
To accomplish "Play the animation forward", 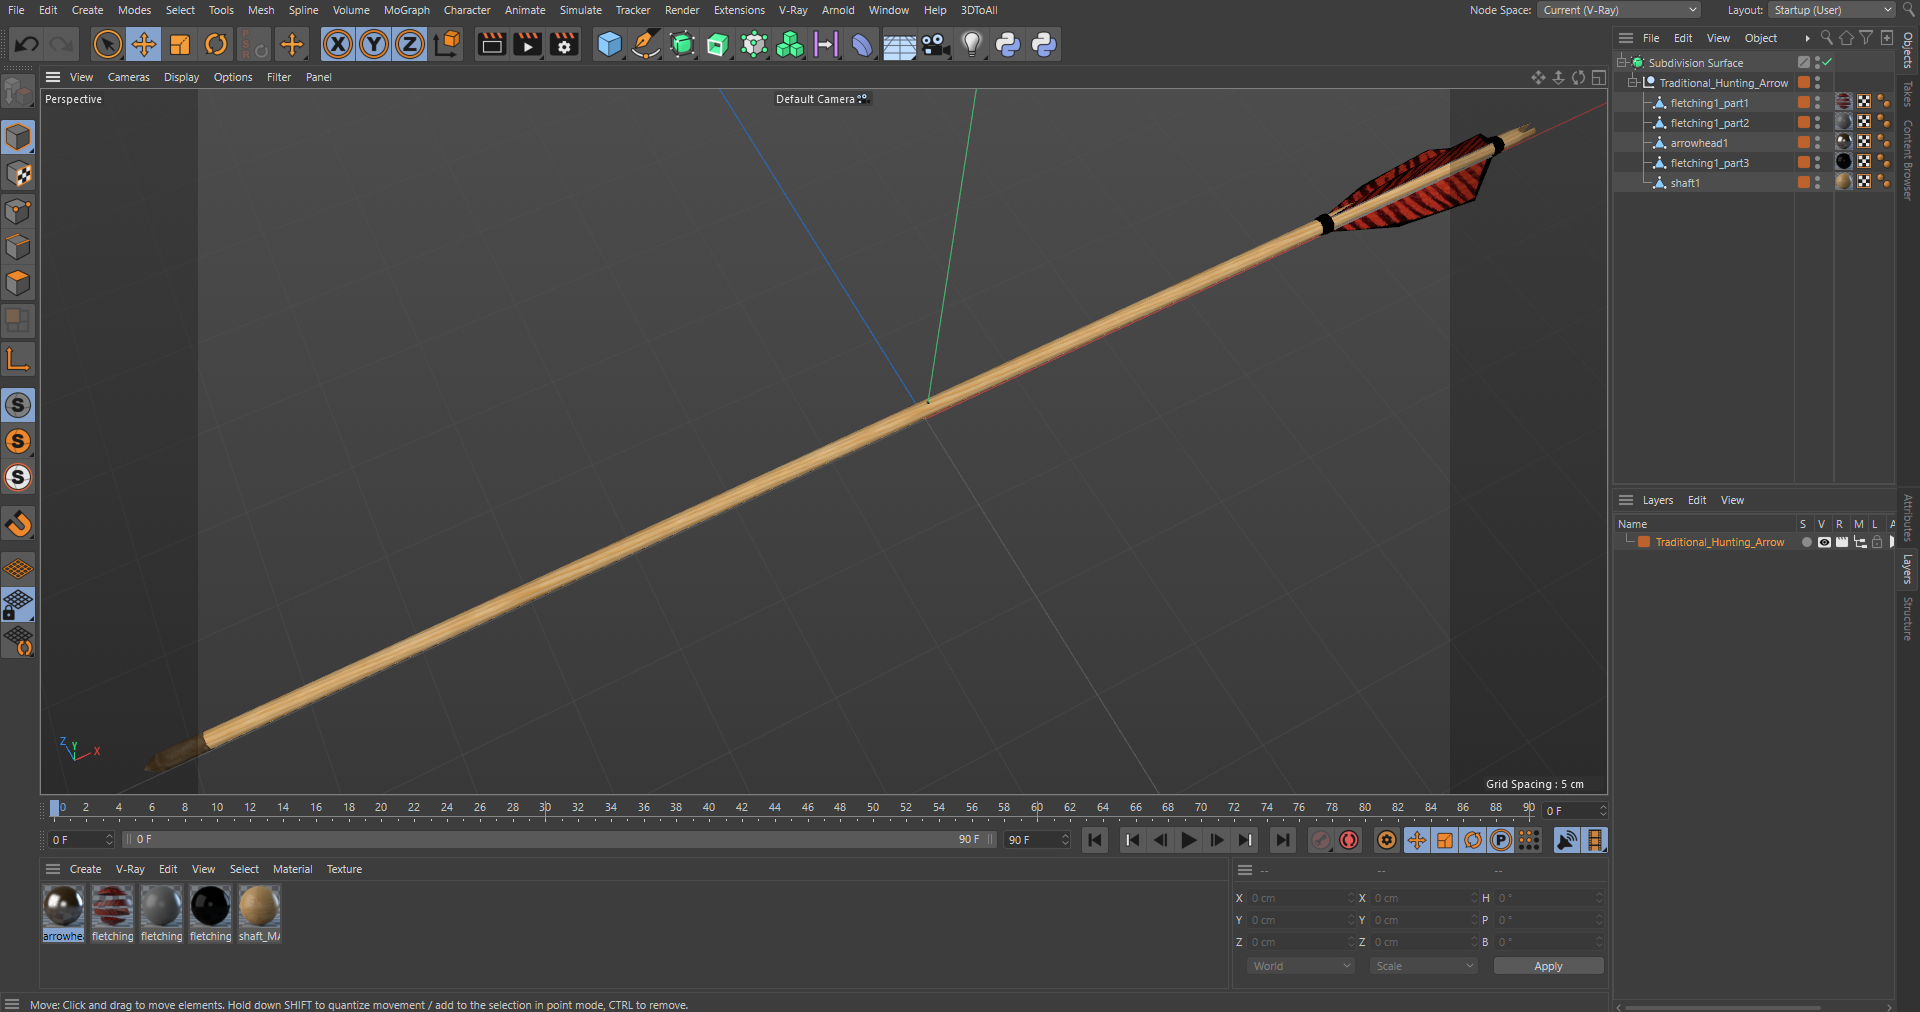I will 1188,840.
